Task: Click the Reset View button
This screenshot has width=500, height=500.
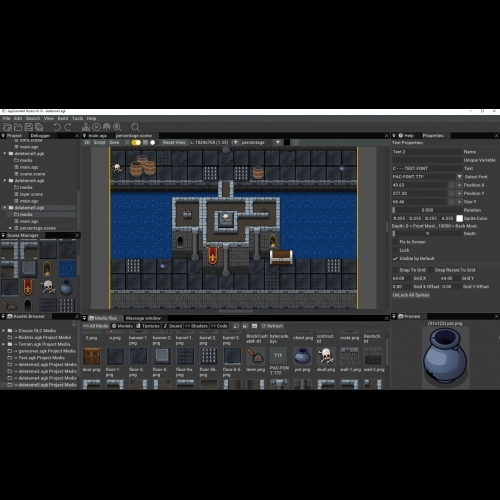Action: point(174,142)
